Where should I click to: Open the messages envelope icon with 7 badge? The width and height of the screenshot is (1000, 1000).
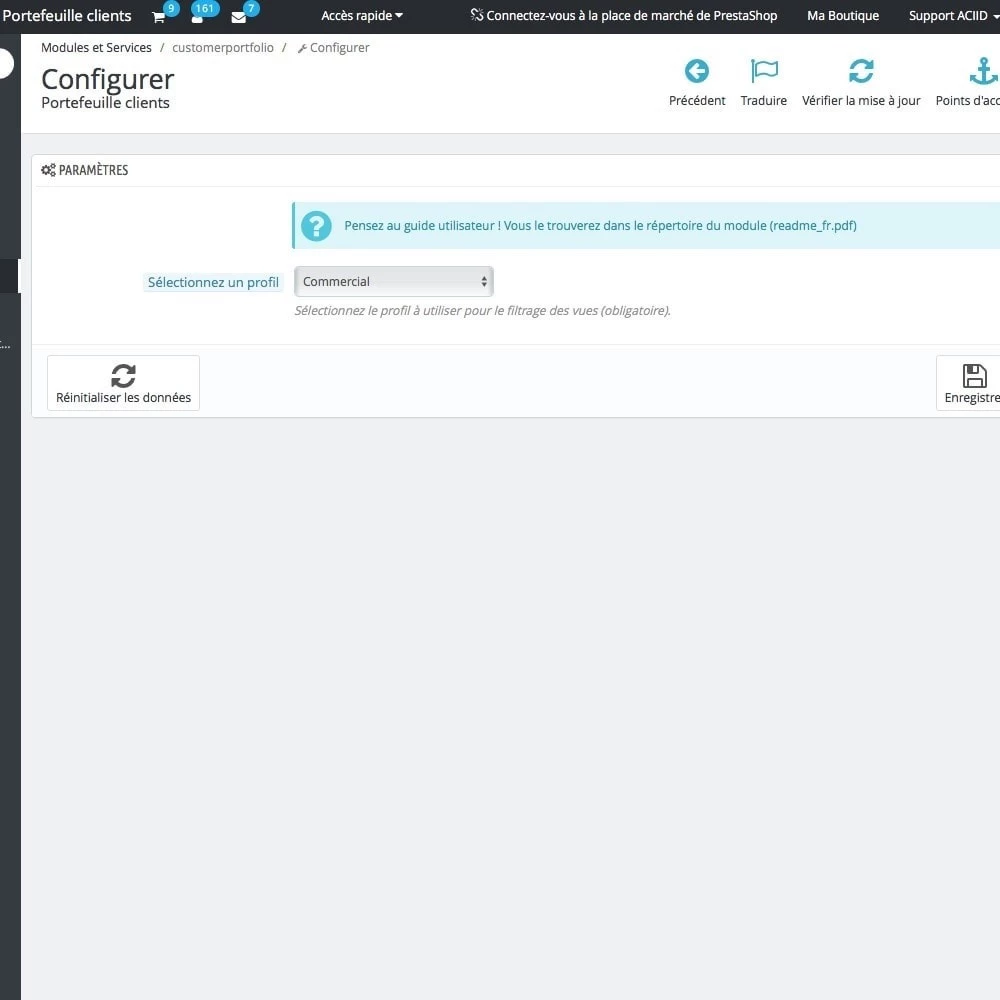click(x=239, y=17)
